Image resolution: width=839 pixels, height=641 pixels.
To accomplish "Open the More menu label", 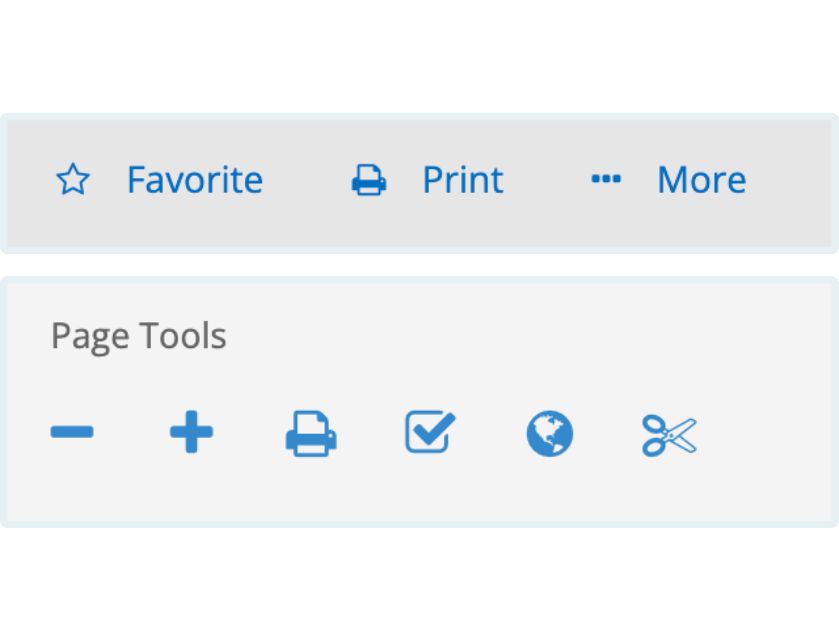I will click(701, 181).
